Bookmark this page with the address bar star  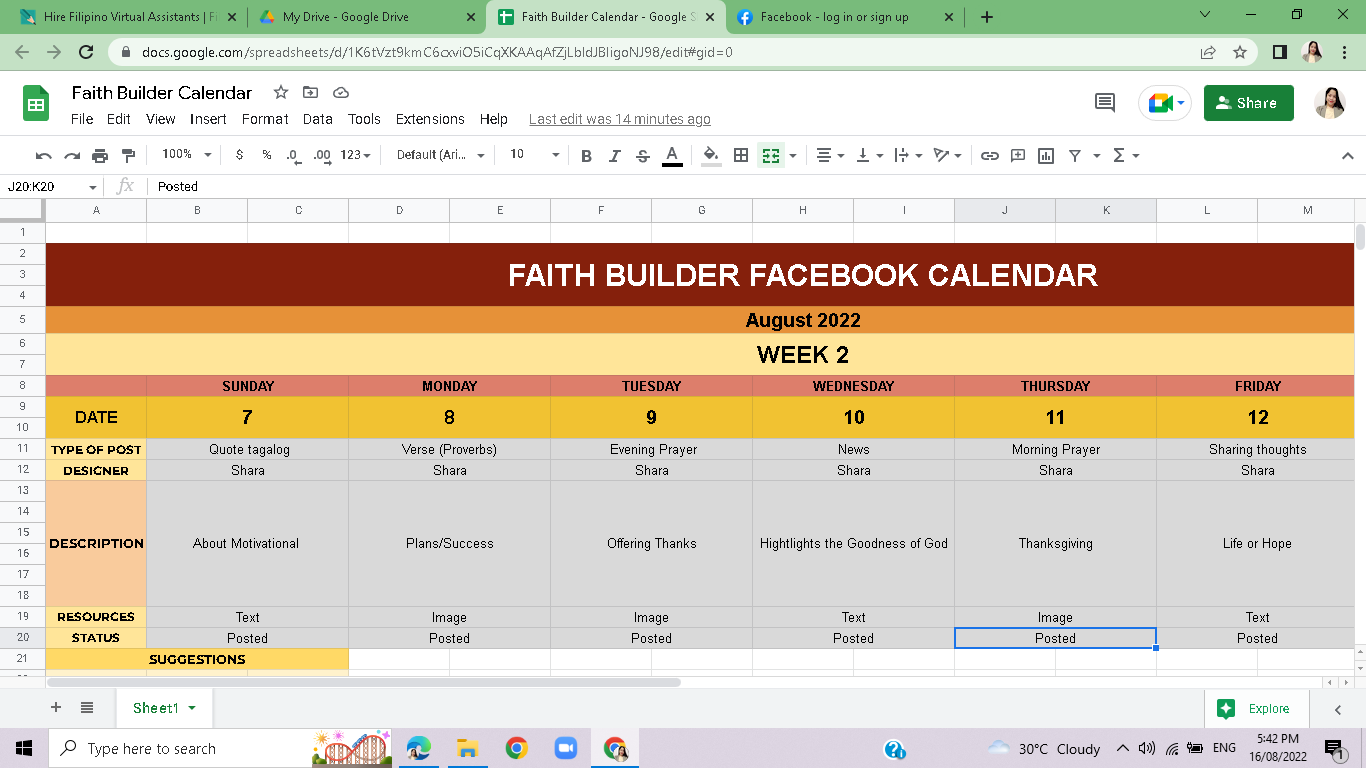pyautogui.click(x=1240, y=52)
